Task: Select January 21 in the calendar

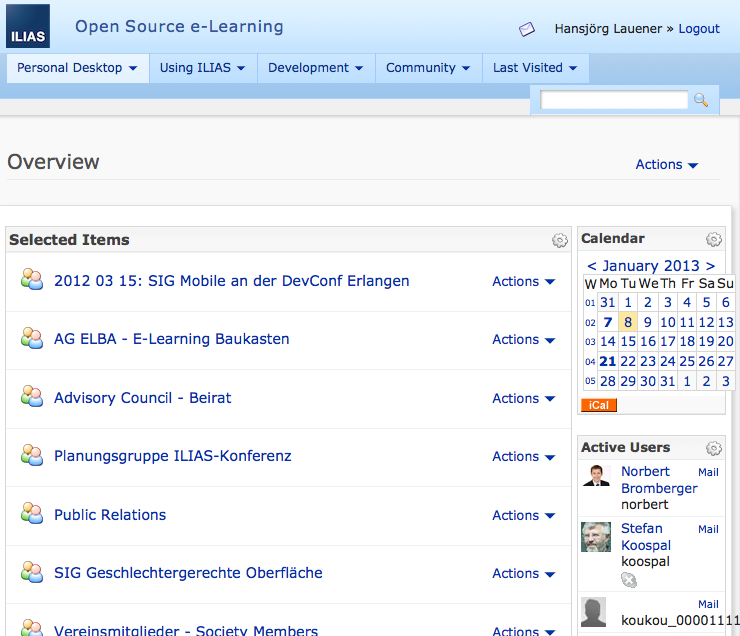Action: tap(607, 361)
